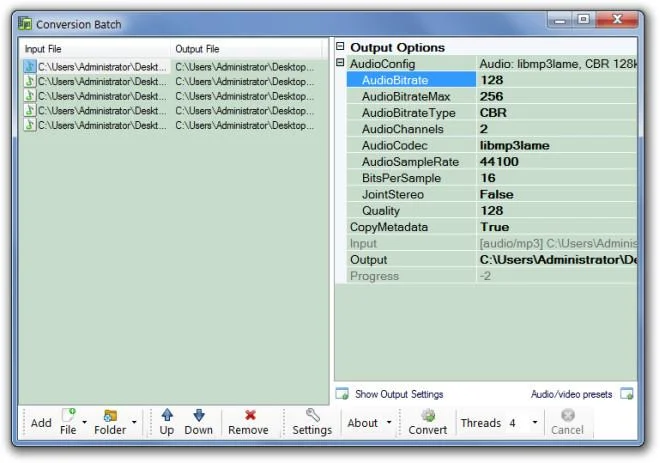Open the Add File dropdown arrow
660x463 pixels.
(x=85, y=422)
